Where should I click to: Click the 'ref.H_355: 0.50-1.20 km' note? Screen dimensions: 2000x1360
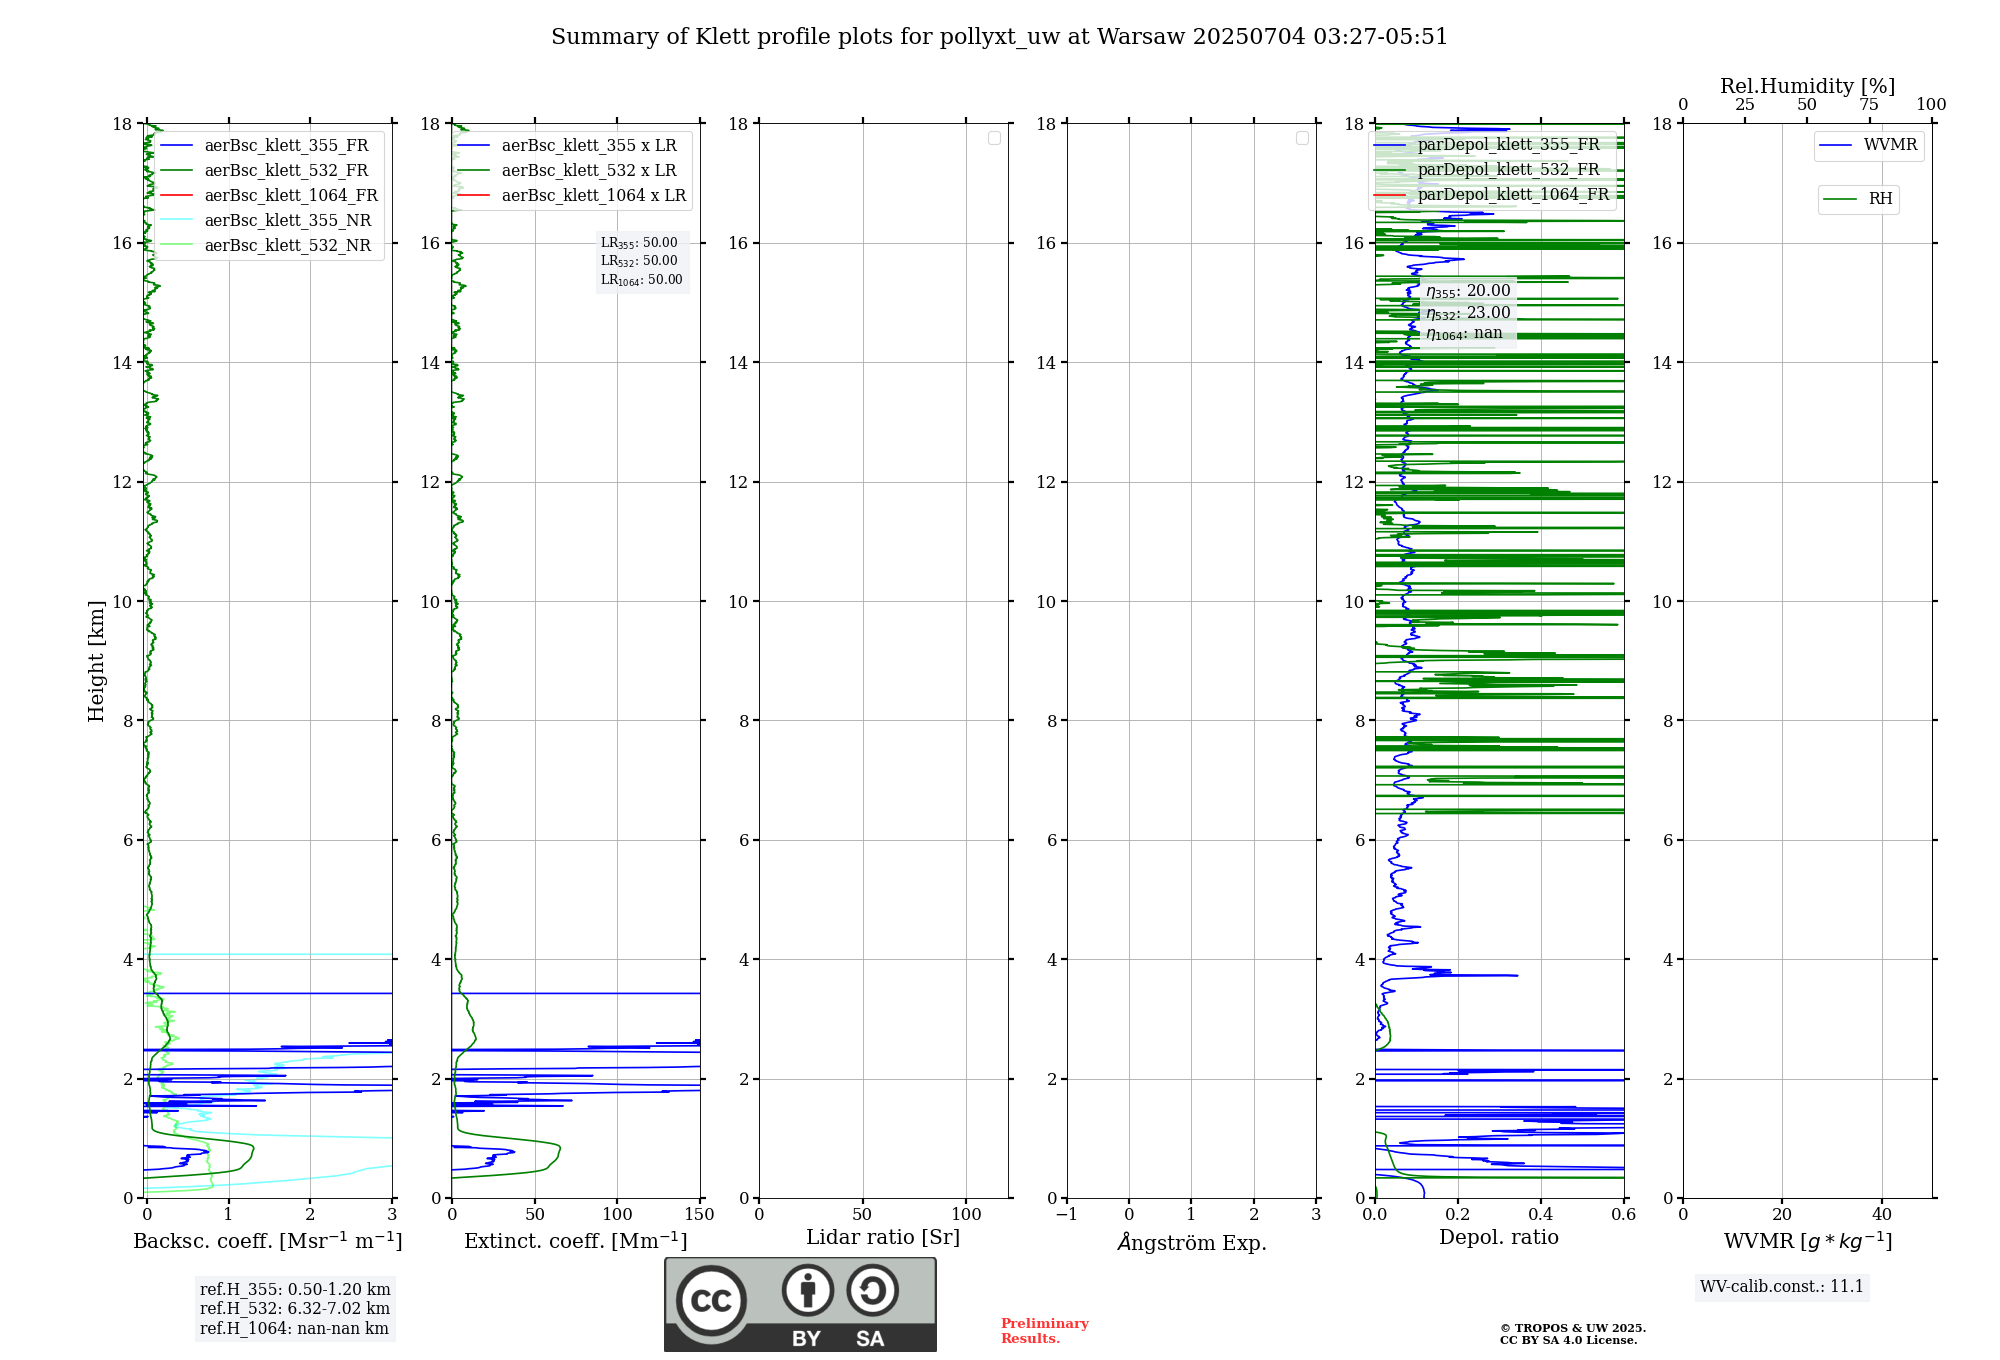(295, 1290)
